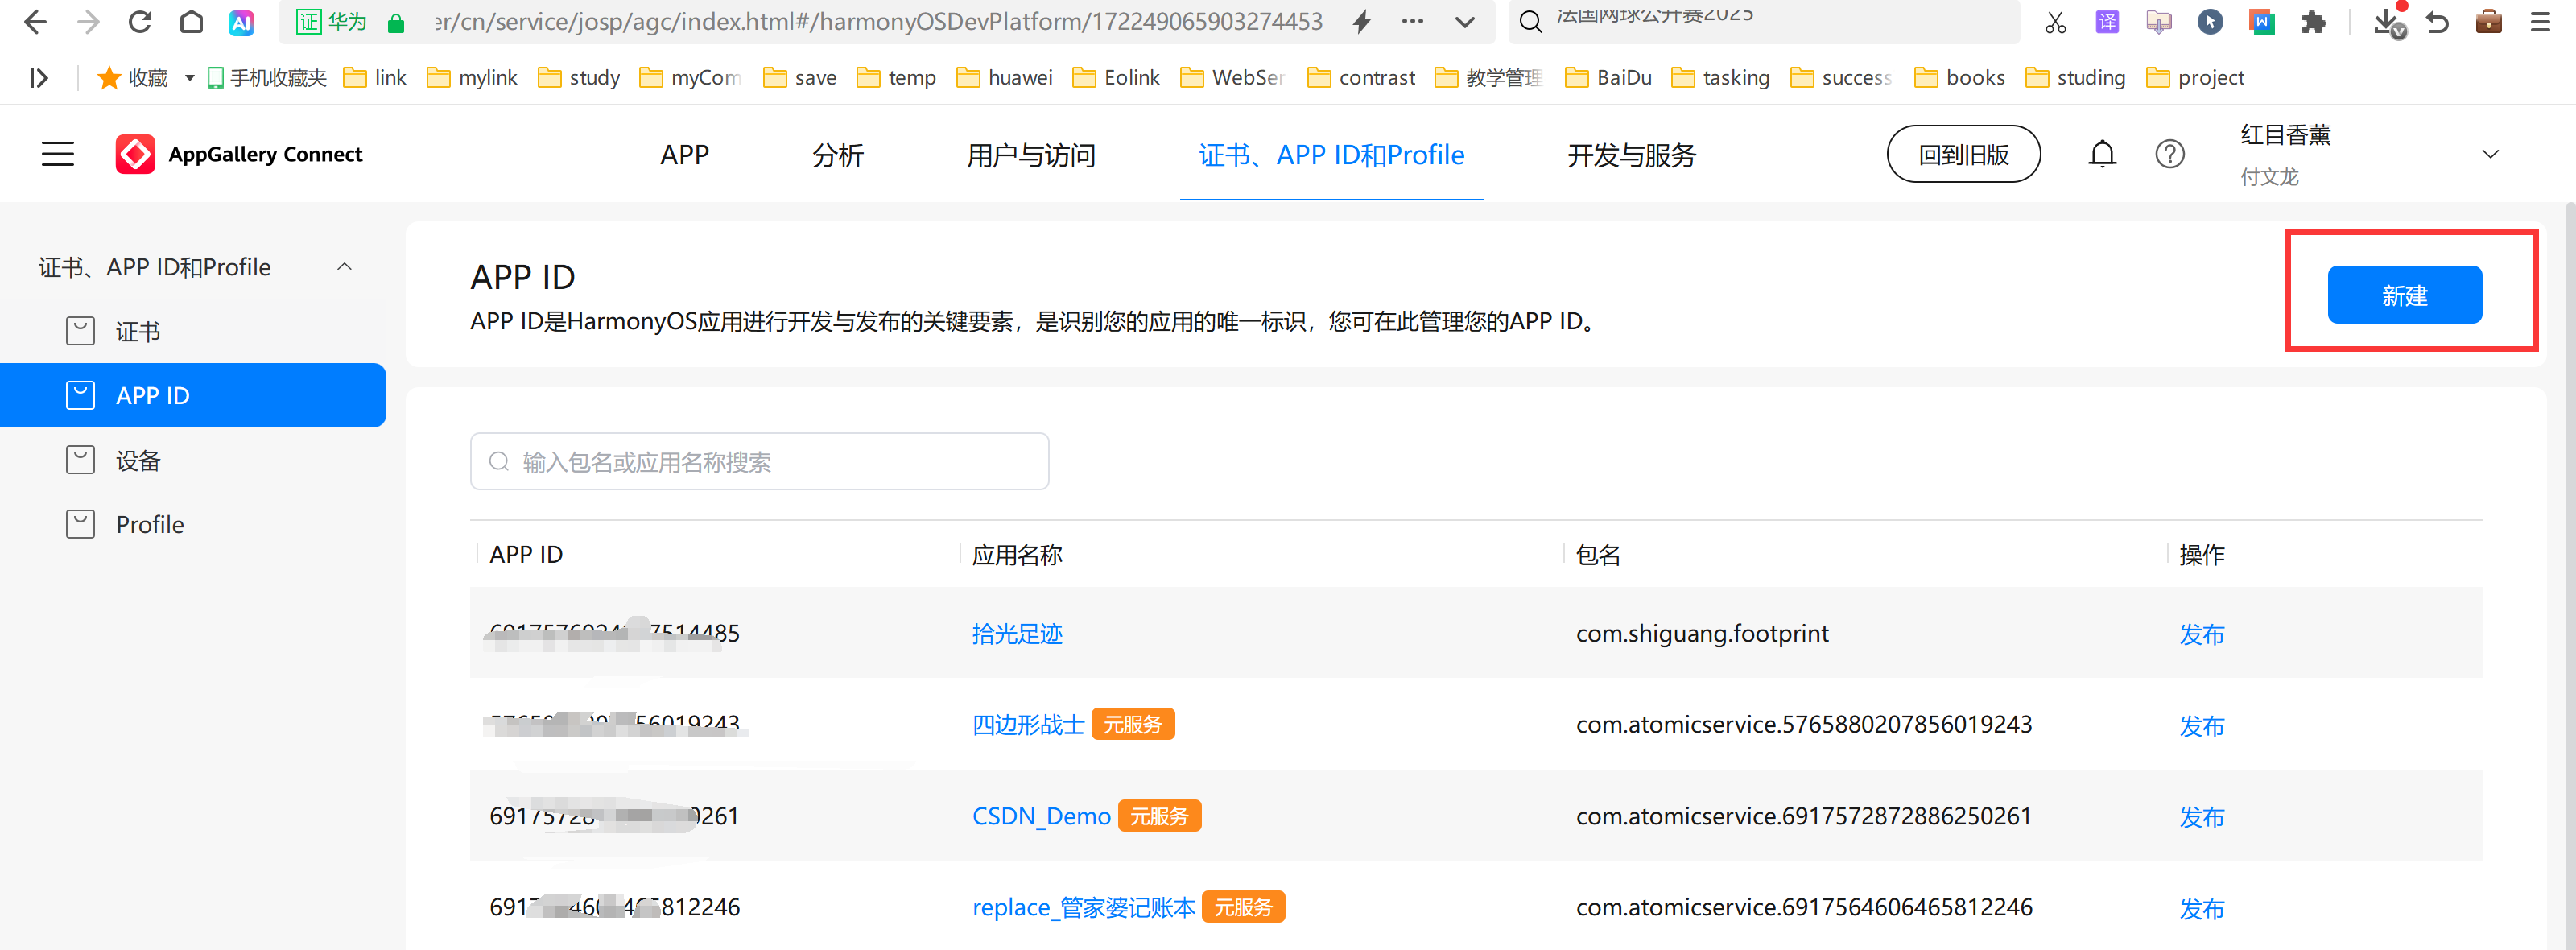Viewport: 2576px width, 950px height.
Task: Open the help question mark icon
Action: (2169, 154)
